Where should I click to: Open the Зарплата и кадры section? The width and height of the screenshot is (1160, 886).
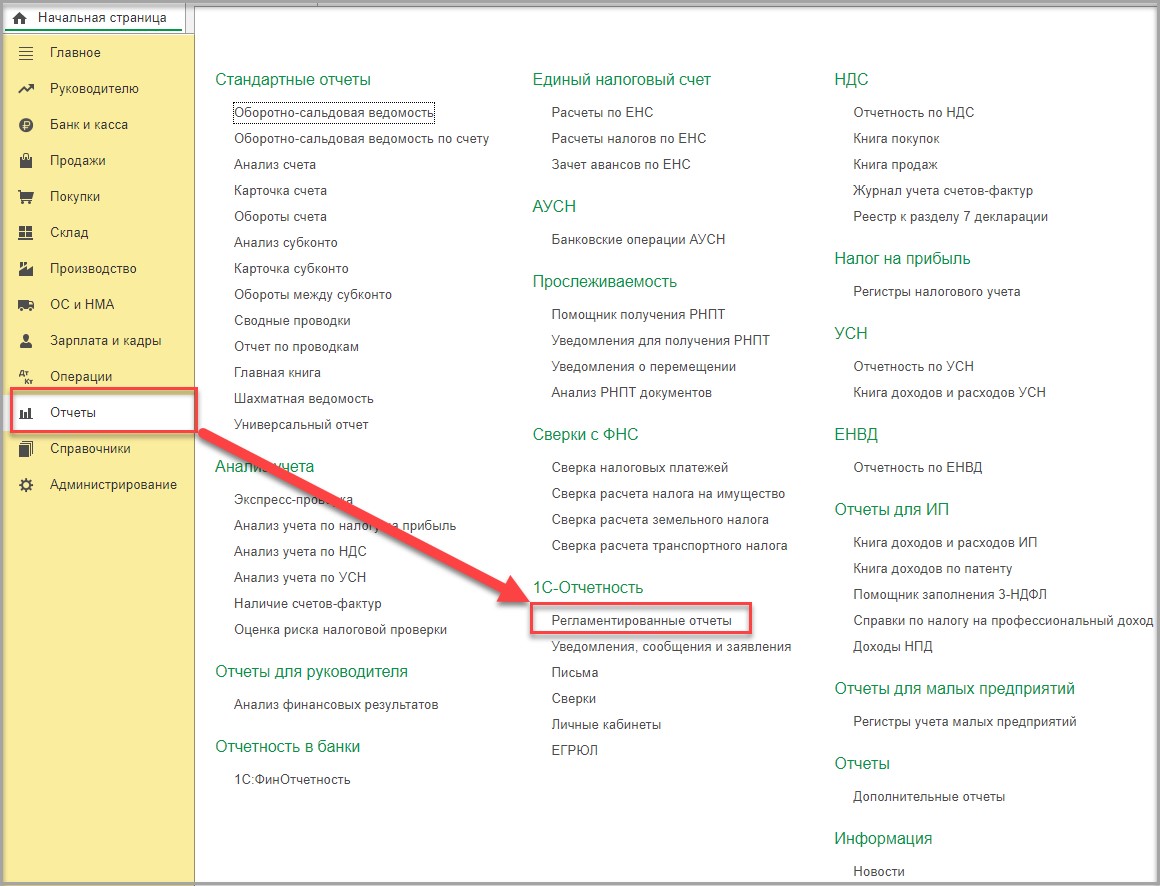105,340
